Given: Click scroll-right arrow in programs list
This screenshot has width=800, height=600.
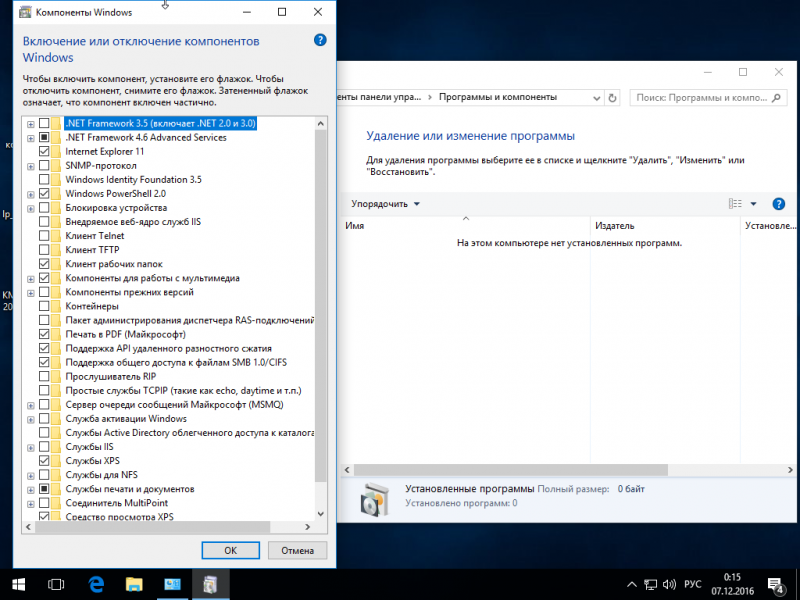Looking at the screenshot, I should pos(790,469).
